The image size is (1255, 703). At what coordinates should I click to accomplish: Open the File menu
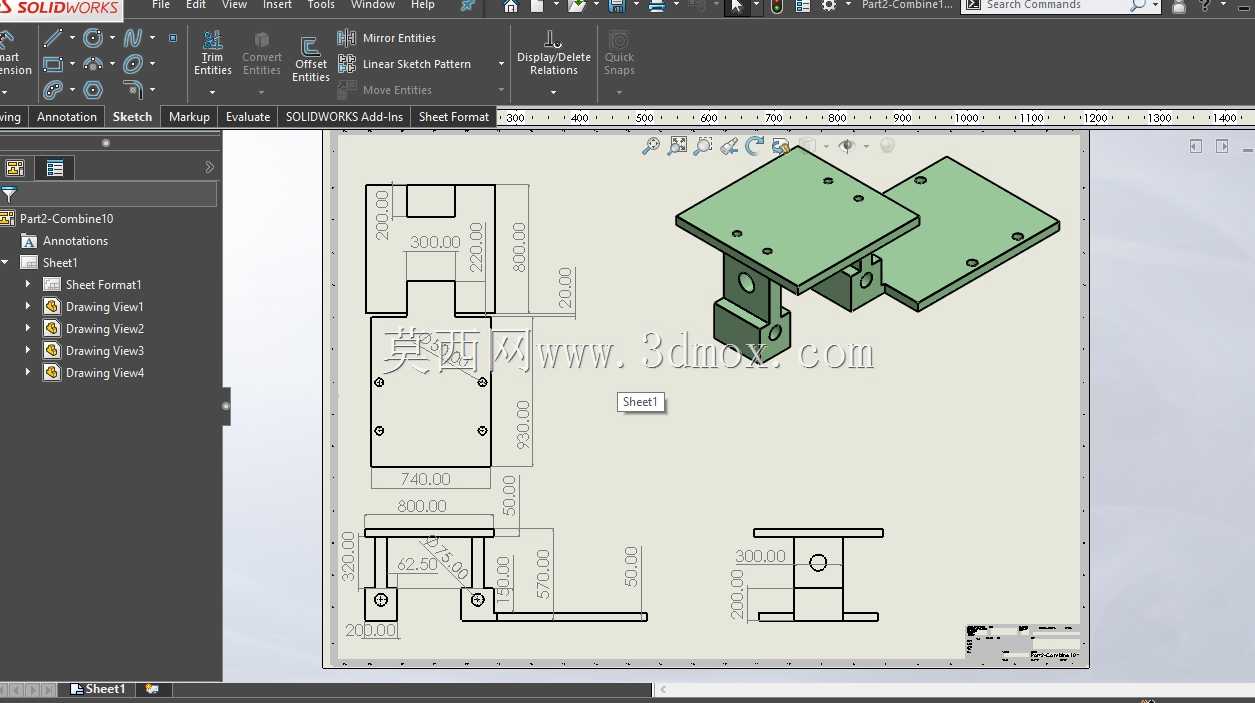coord(161,5)
